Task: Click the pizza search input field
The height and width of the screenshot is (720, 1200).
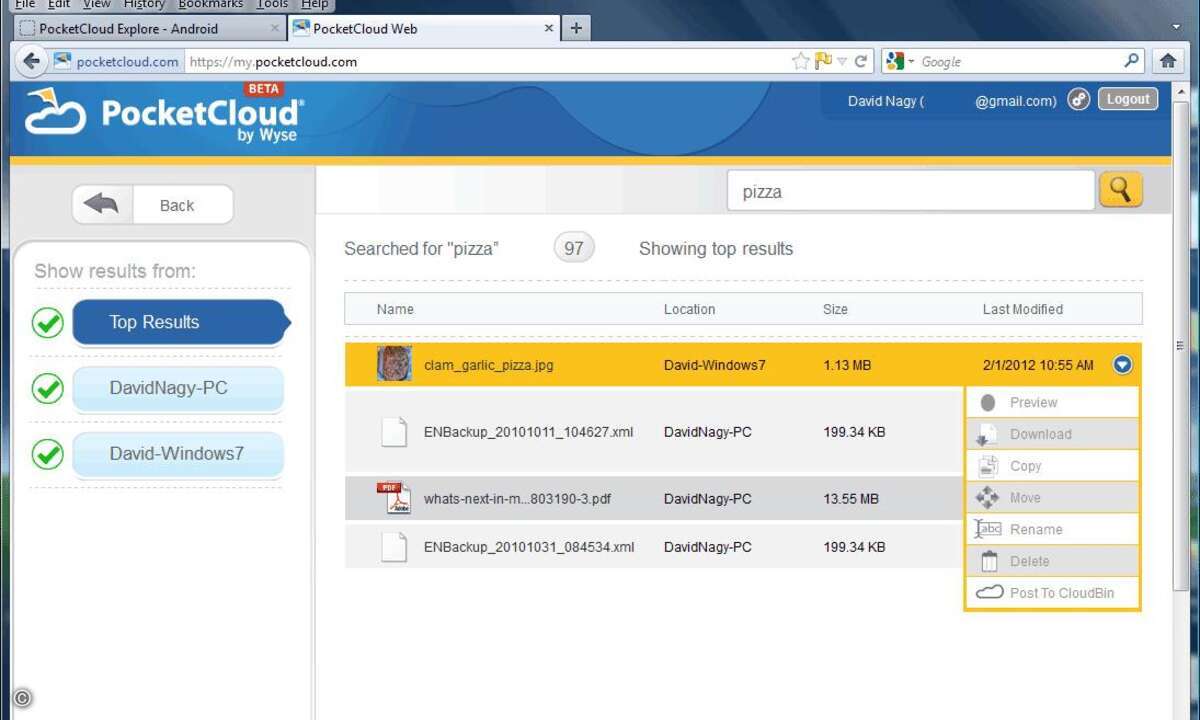Action: click(x=911, y=191)
